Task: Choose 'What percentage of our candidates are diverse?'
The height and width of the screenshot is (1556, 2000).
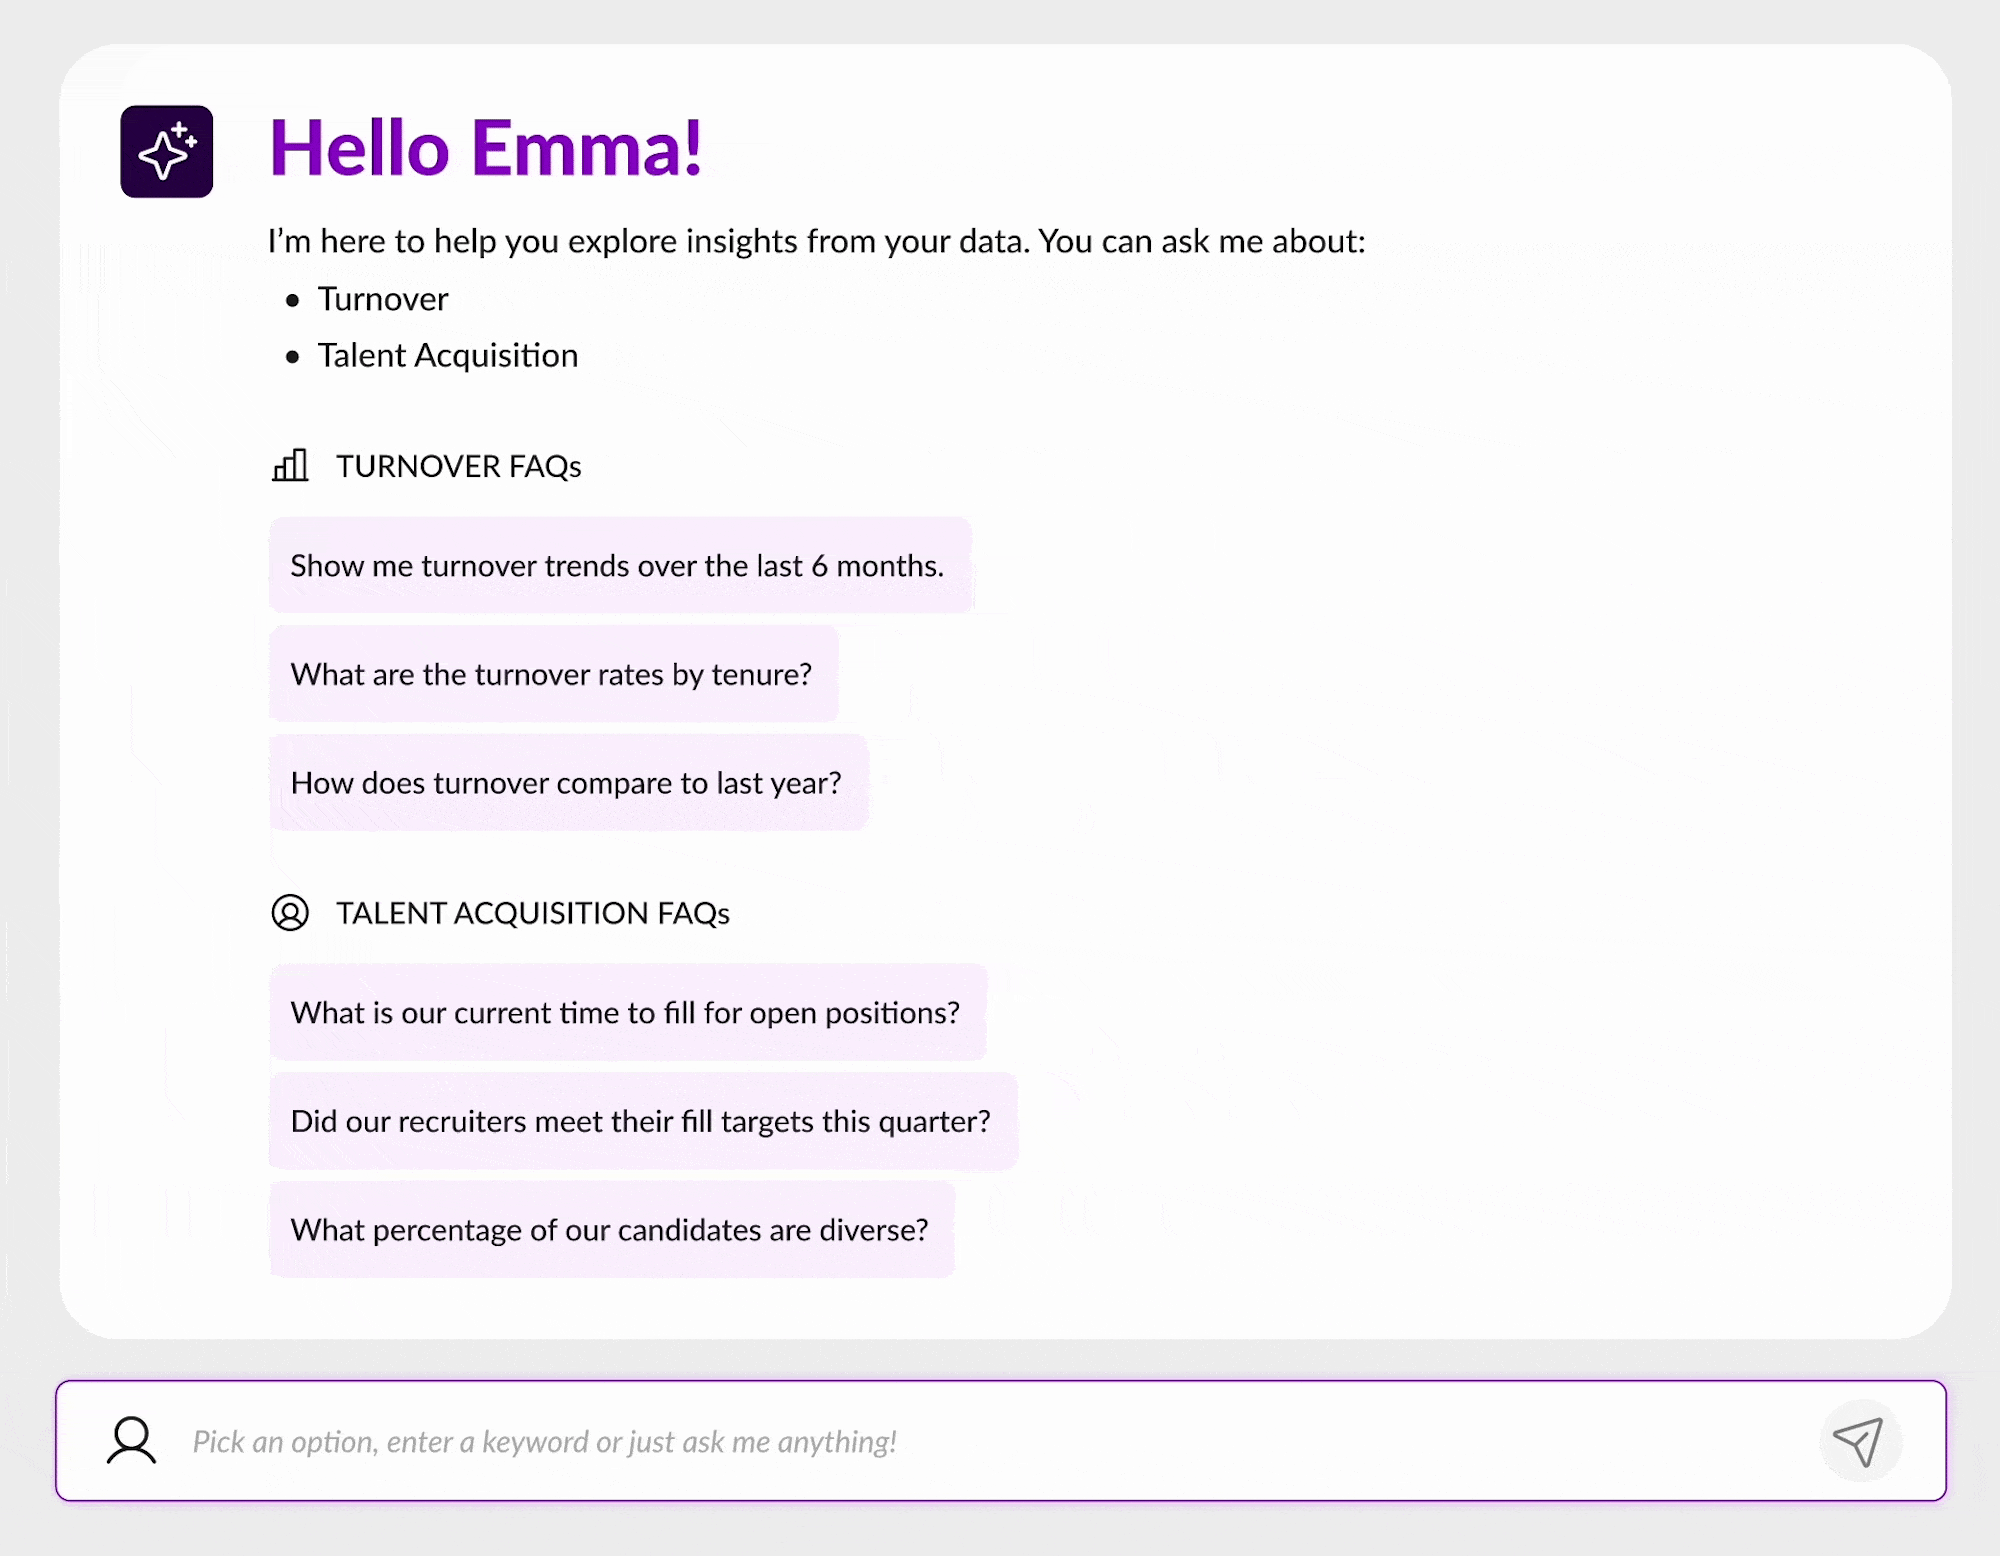Action: [611, 1229]
